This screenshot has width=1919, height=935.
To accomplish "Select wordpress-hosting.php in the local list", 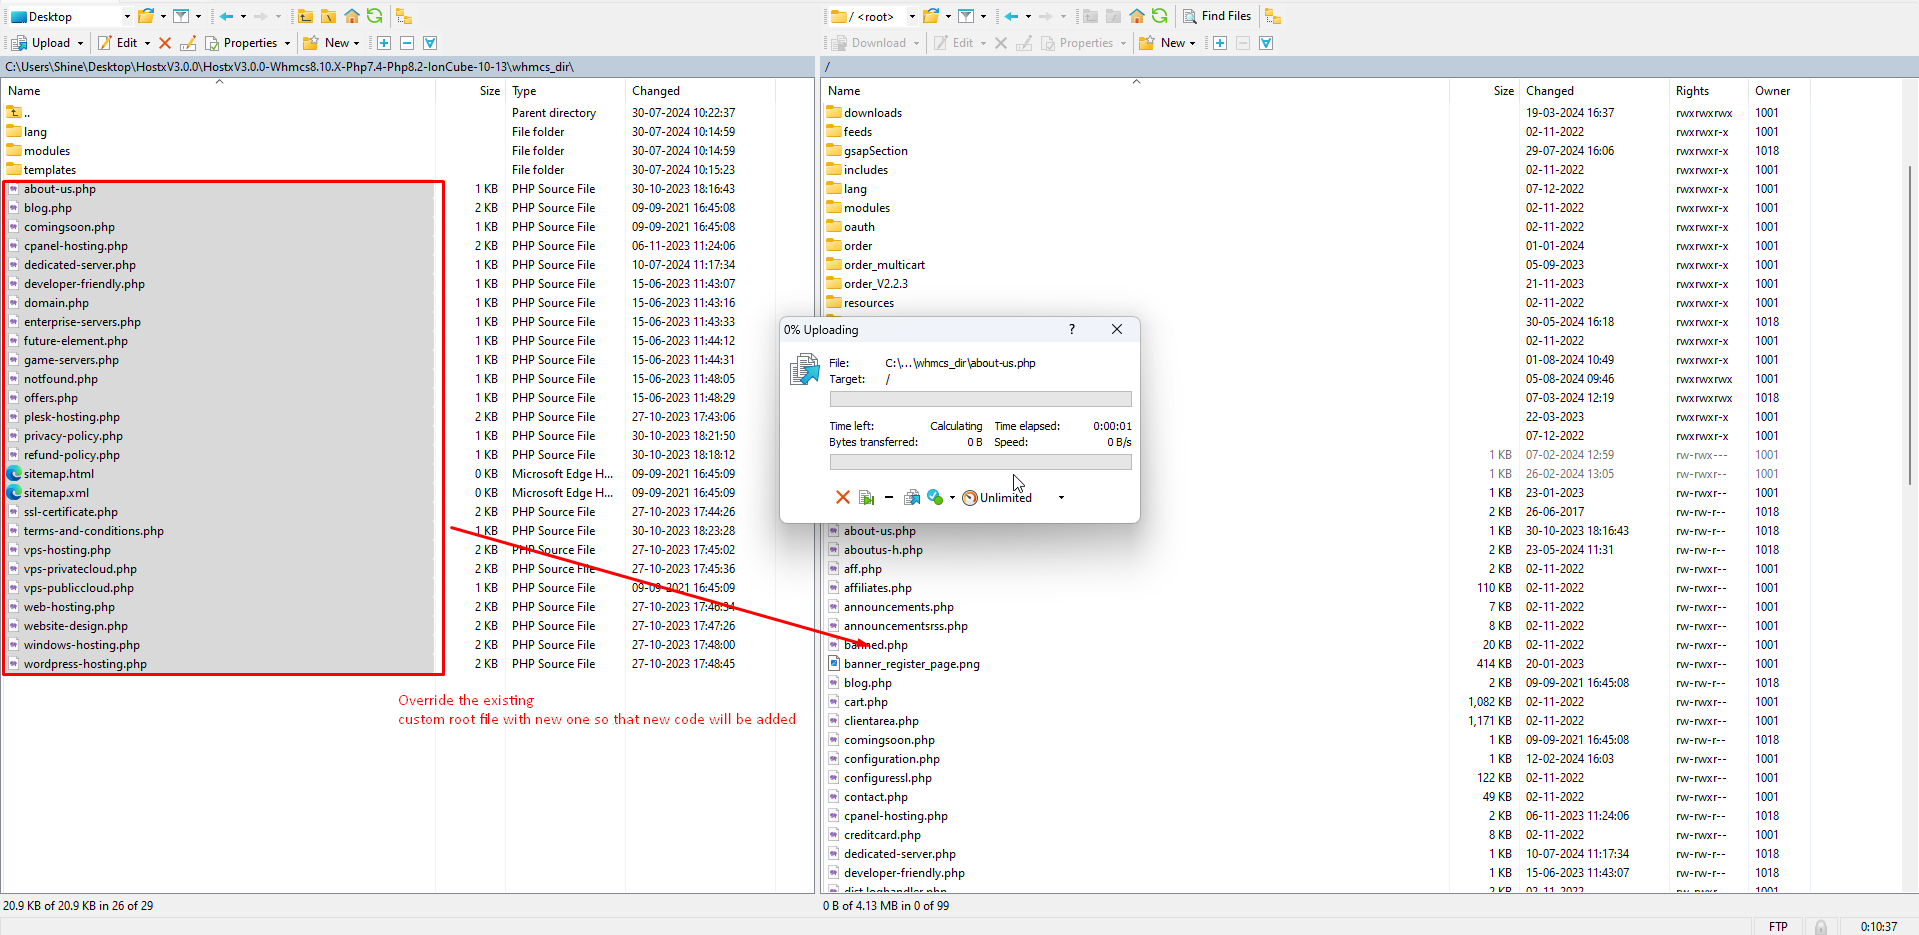I will (x=85, y=664).
